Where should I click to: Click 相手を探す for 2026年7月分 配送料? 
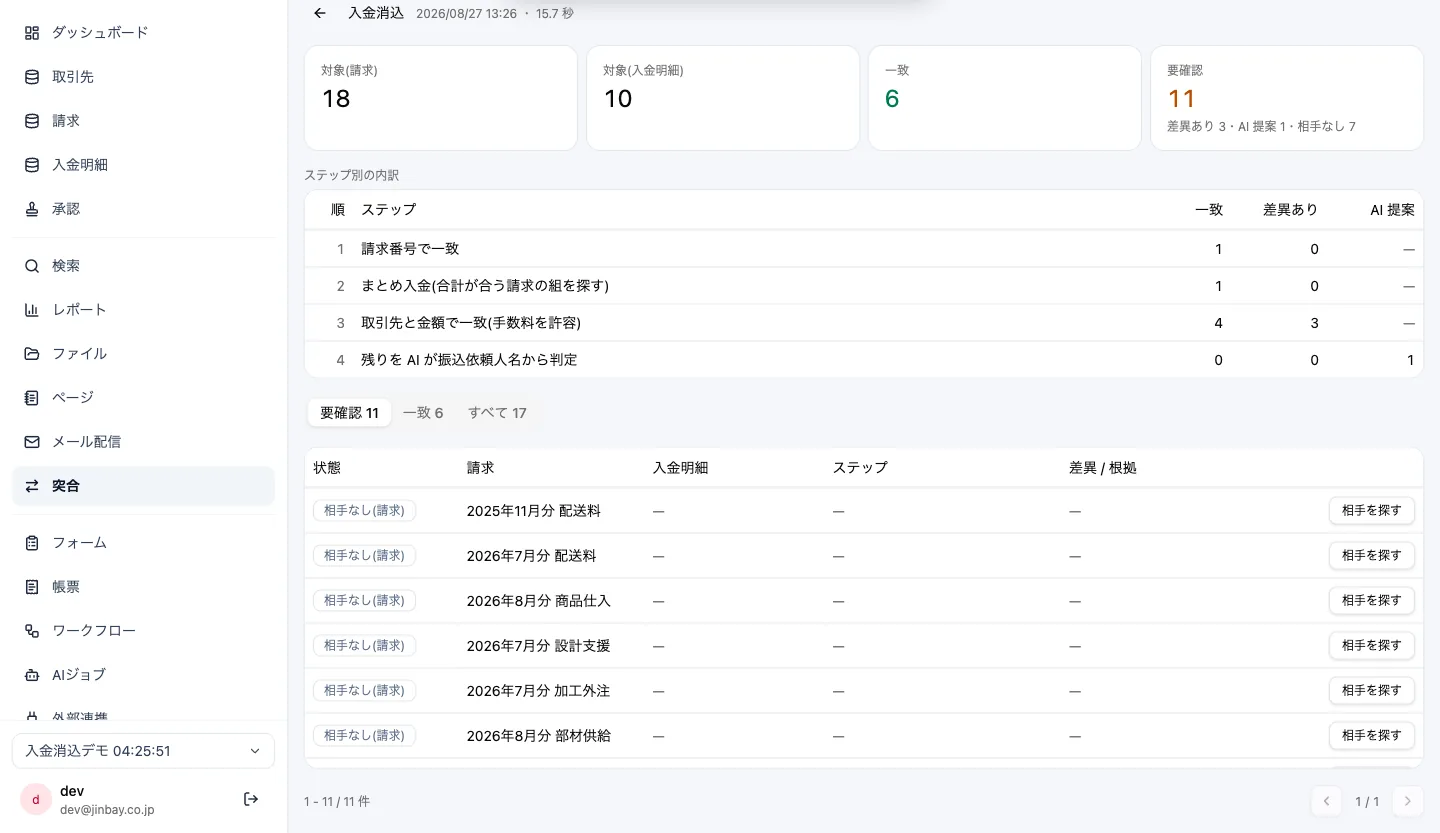pyautogui.click(x=1371, y=555)
